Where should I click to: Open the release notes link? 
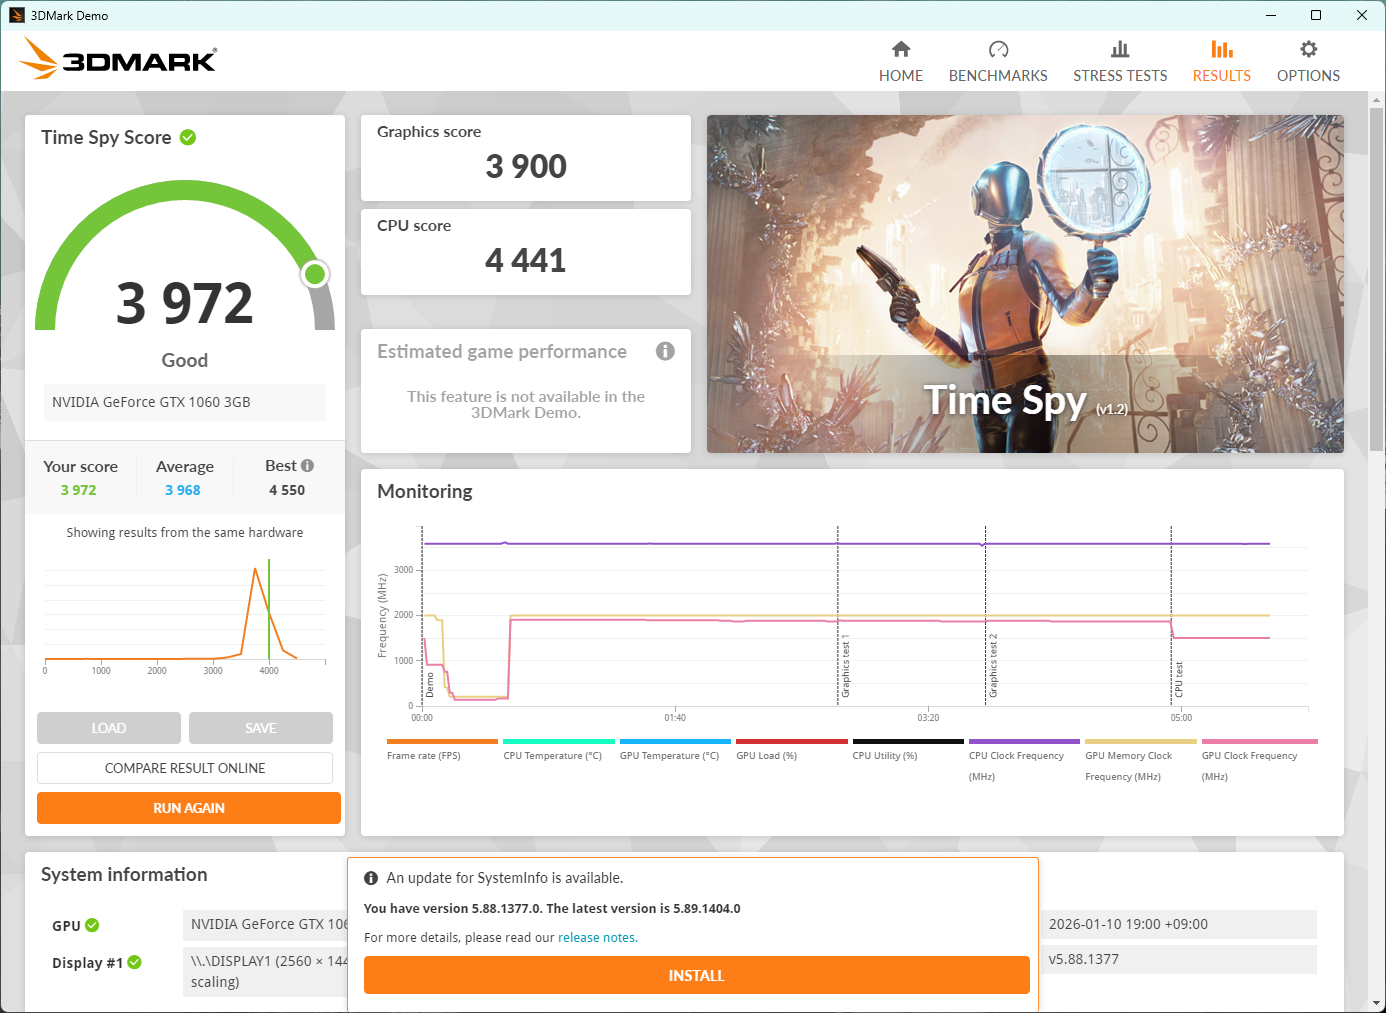pos(597,937)
